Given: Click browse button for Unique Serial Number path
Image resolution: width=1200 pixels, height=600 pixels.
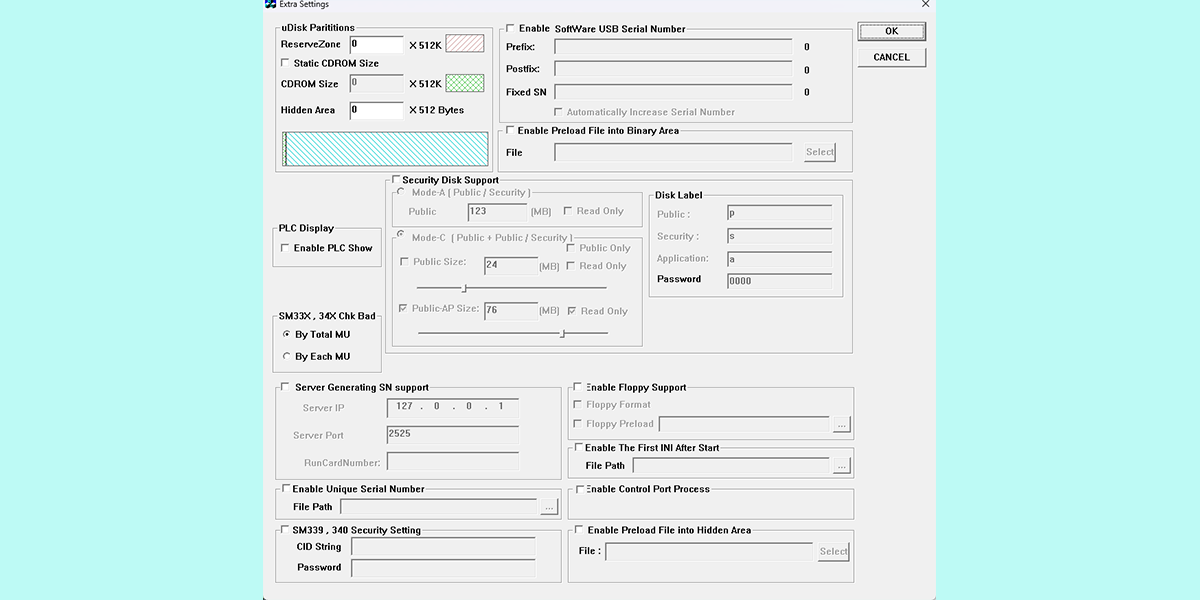Looking at the screenshot, I should click(x=548, y=508).
